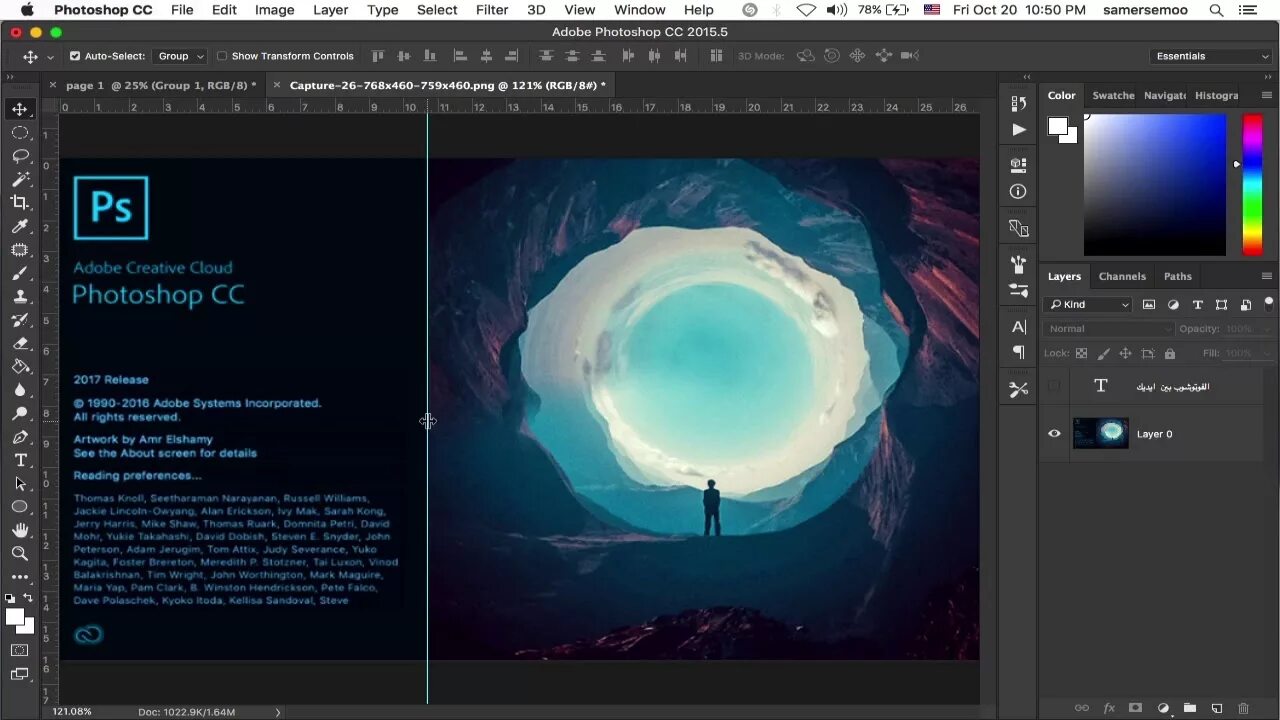Switch to the Paths tab
Screen dimensions: 1280x720
click(x=1177, y=276)
